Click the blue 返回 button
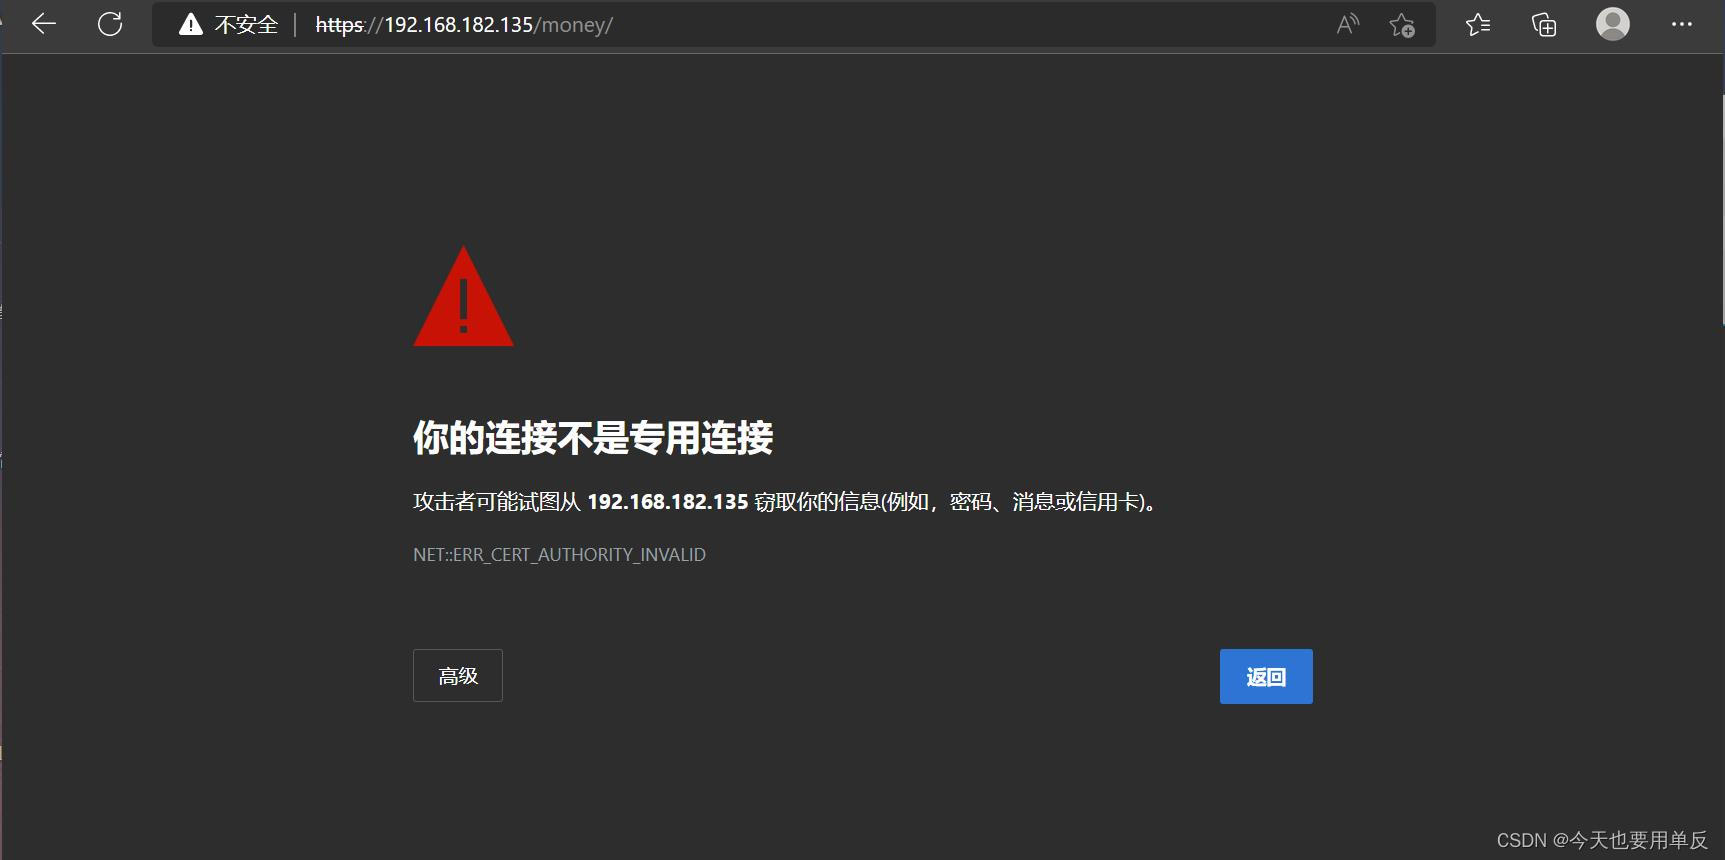This screenshot has height=860, width=1725. (1266, 677)
